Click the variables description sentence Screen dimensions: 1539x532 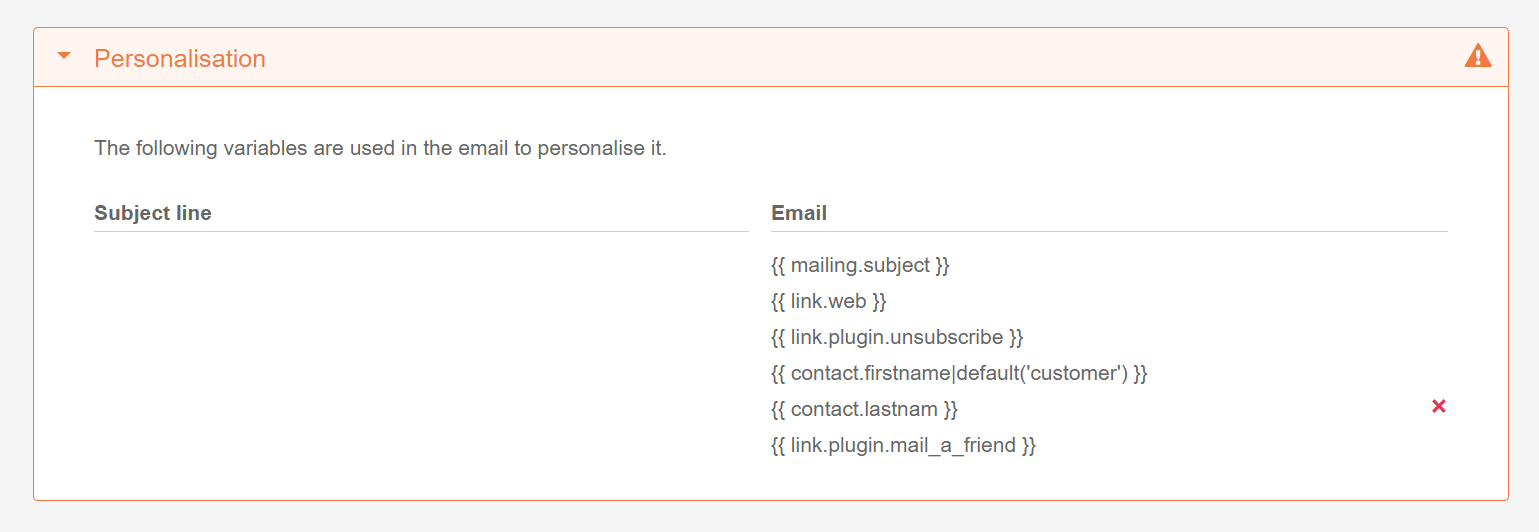(380, 149)
